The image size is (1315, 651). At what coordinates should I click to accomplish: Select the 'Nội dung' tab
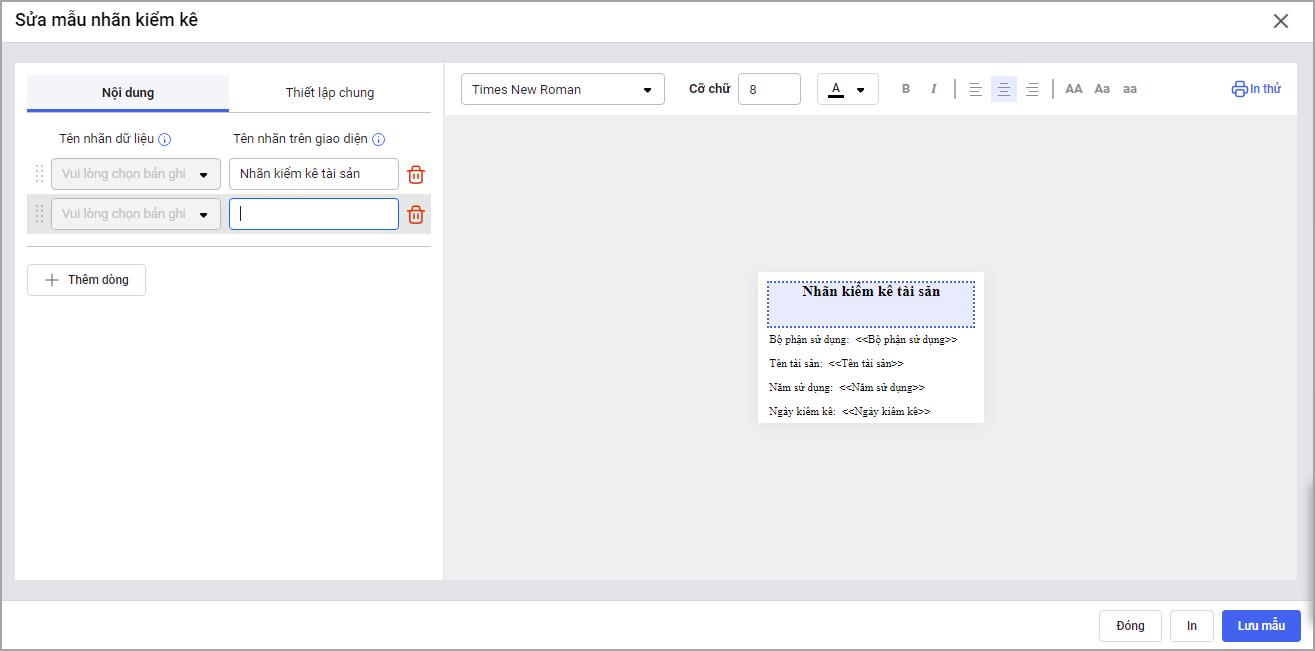pyautogui.click(x=128, y=93)
